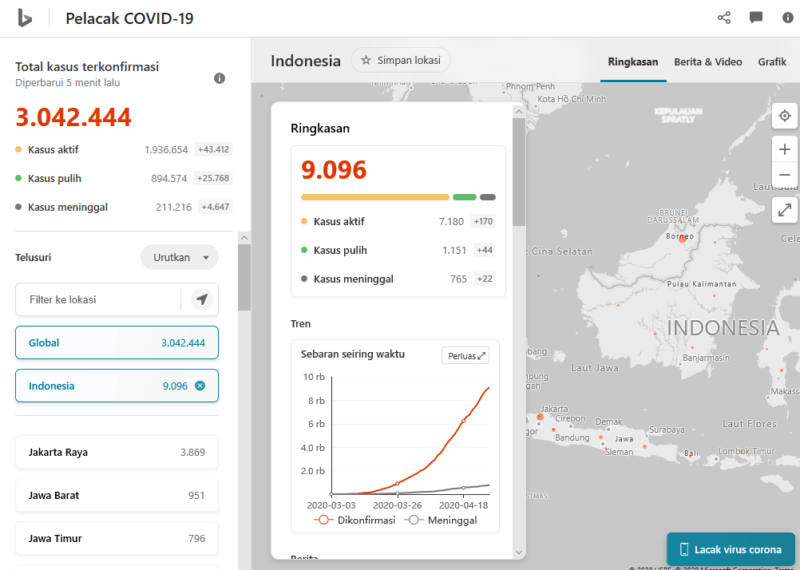Click Lacak virus corona button
Viewport: 800px width, 570px height.
(730, 549)
